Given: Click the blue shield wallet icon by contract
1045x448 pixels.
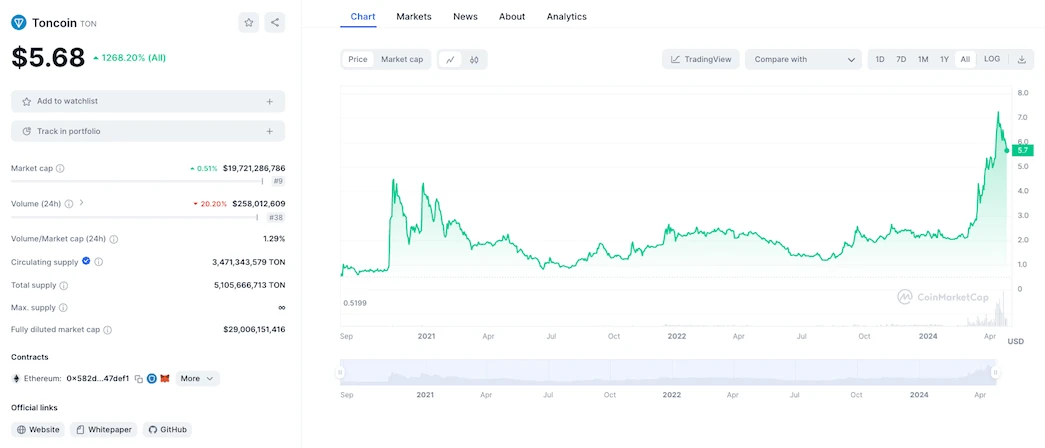Looking at the screenshot, I should (x=151, y=379).
